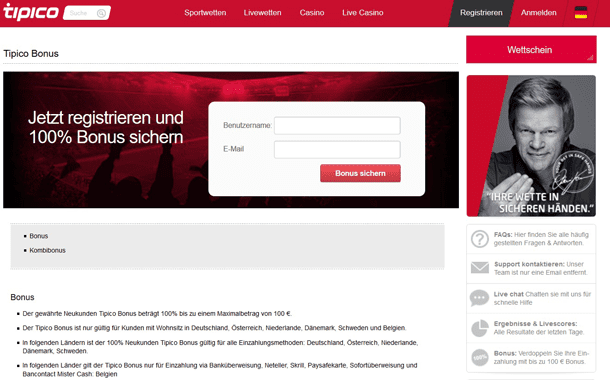This screenshot has width=610, height=380.
Task: Select the German flag language icon
Action: click(x=581, y=12)
